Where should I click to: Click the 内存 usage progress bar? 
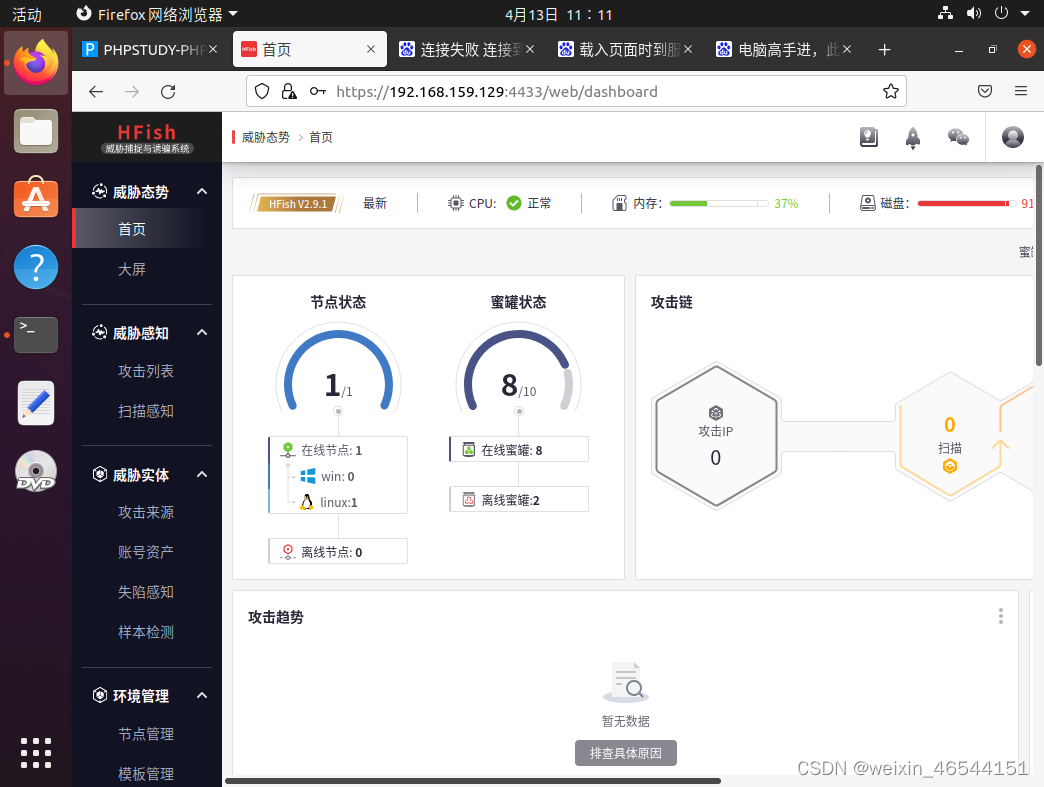pyautogui.click(x=719, y=203)
